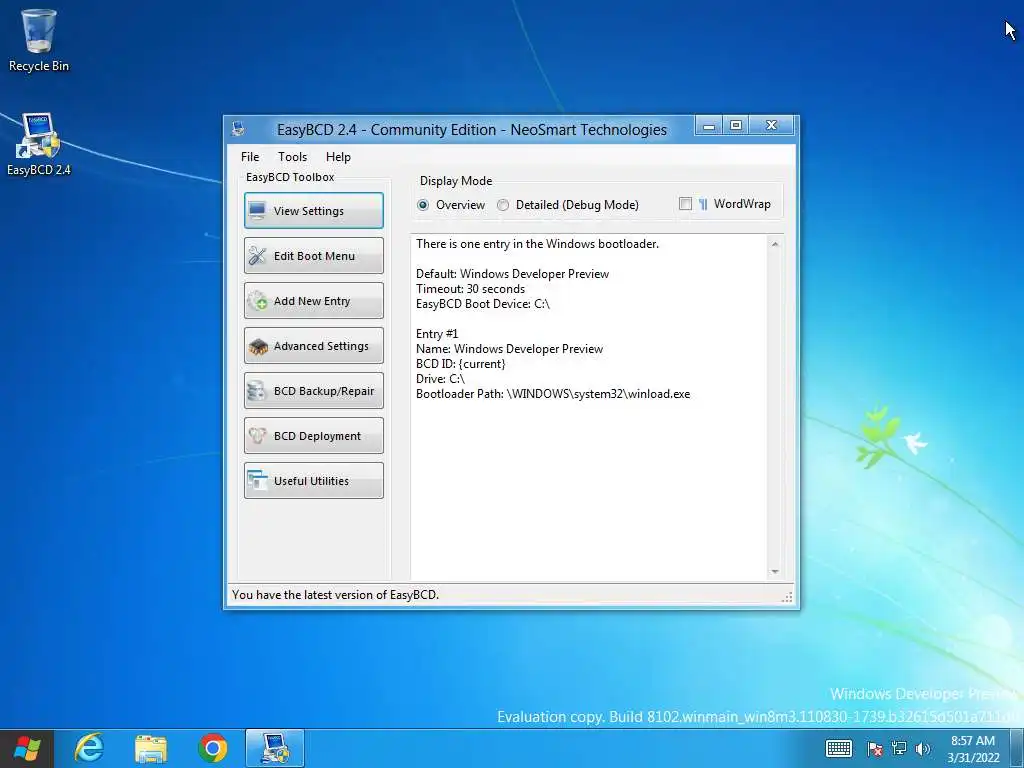This screenshot has width=1024, height=768.
Task: Click "There is one entry" bootloader line
Action: (x=537, y=244)
